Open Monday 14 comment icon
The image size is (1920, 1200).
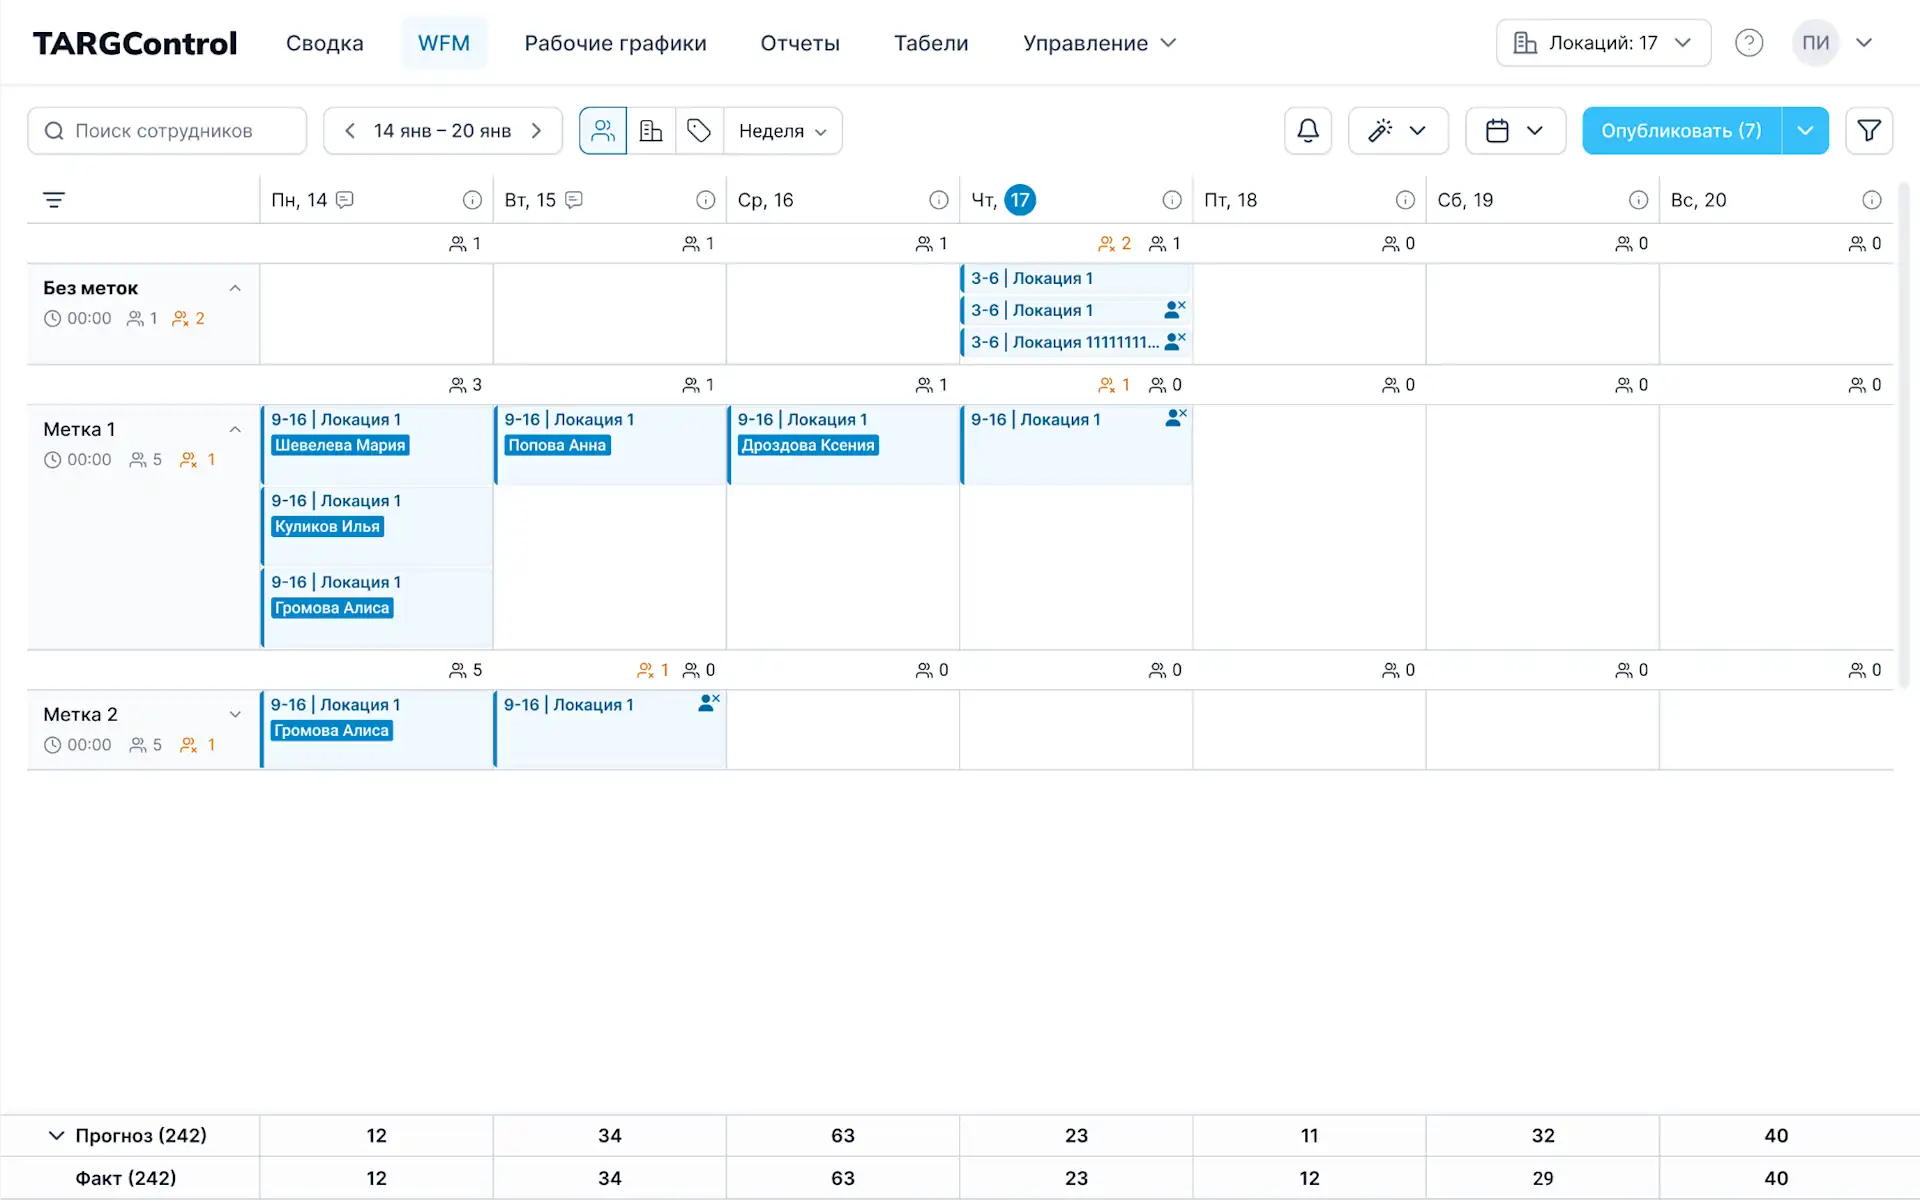tap(345, 200)
